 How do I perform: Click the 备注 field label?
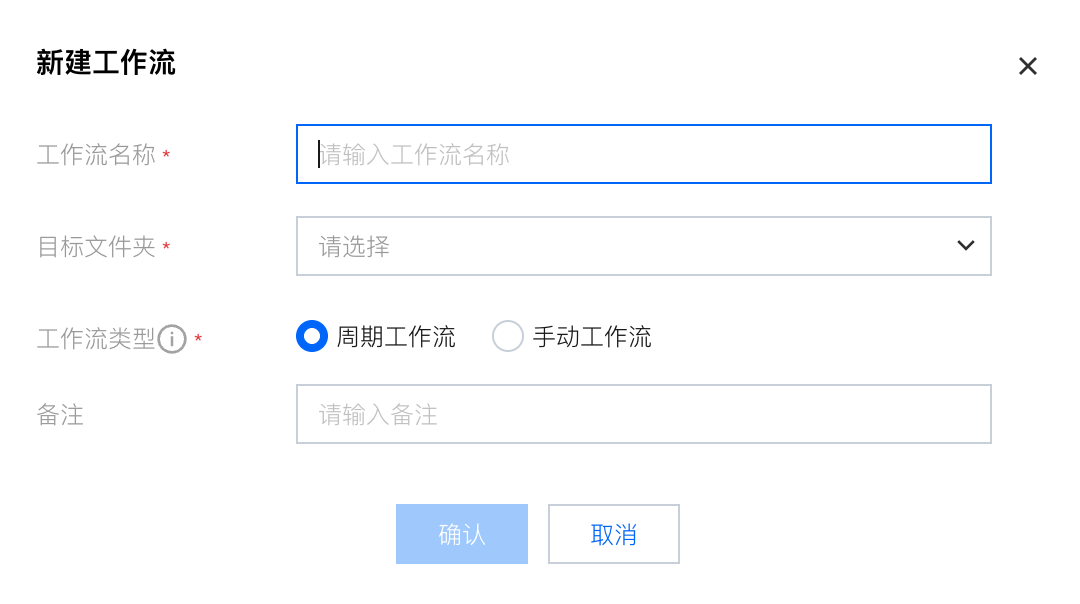click(60, 415)
